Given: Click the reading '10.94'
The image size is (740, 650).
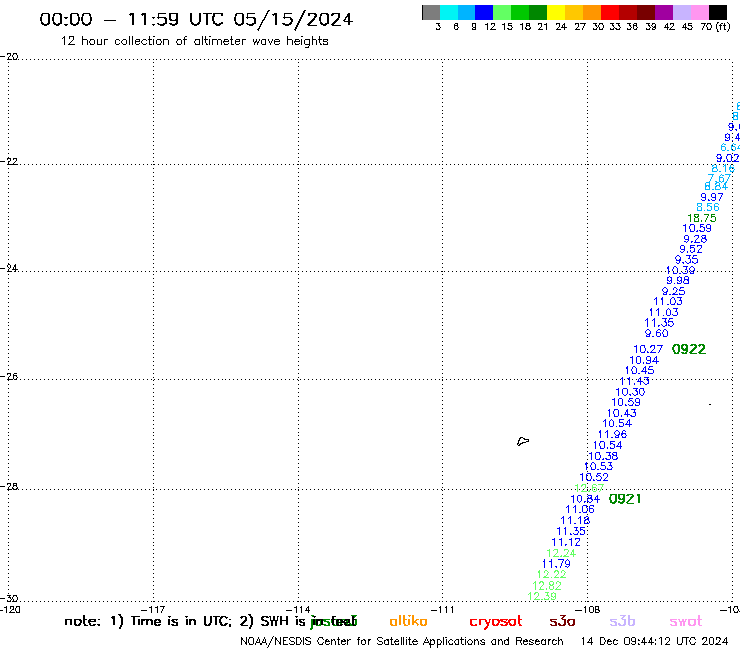Looking at the screenshot, I should point(644,360).
